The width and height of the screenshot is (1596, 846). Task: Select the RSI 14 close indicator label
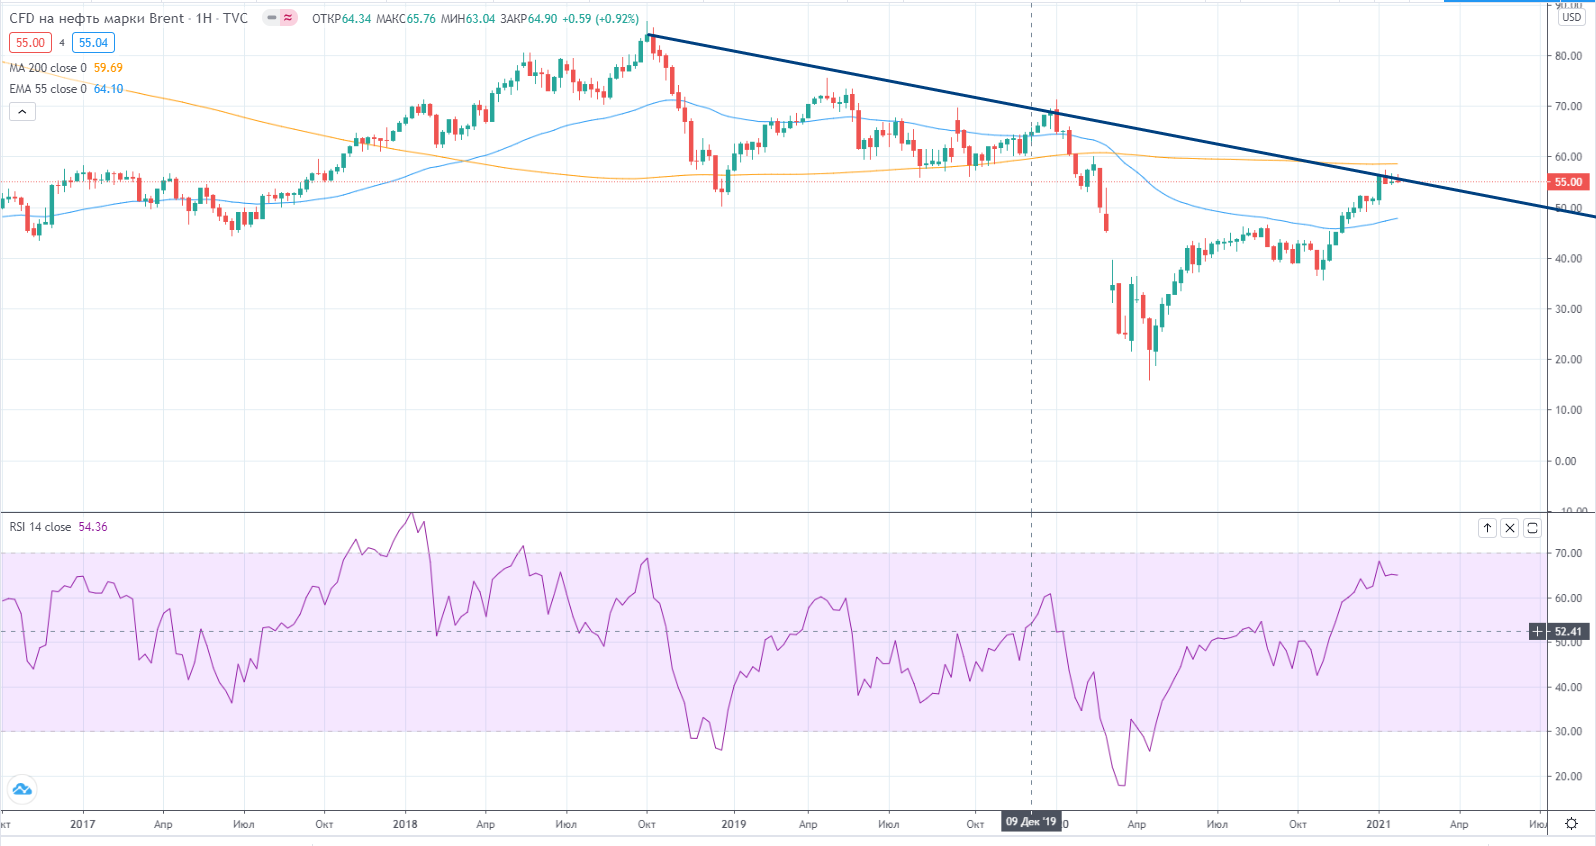41,527
